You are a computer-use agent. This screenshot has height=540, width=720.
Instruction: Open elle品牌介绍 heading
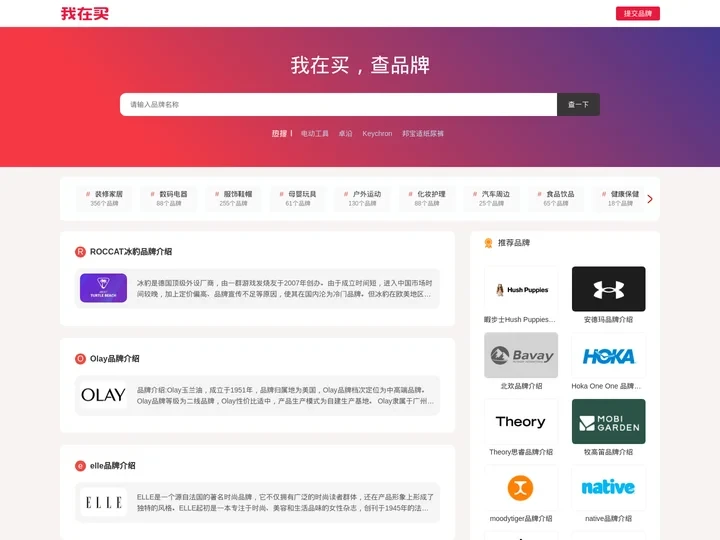[x=112, y=466]
